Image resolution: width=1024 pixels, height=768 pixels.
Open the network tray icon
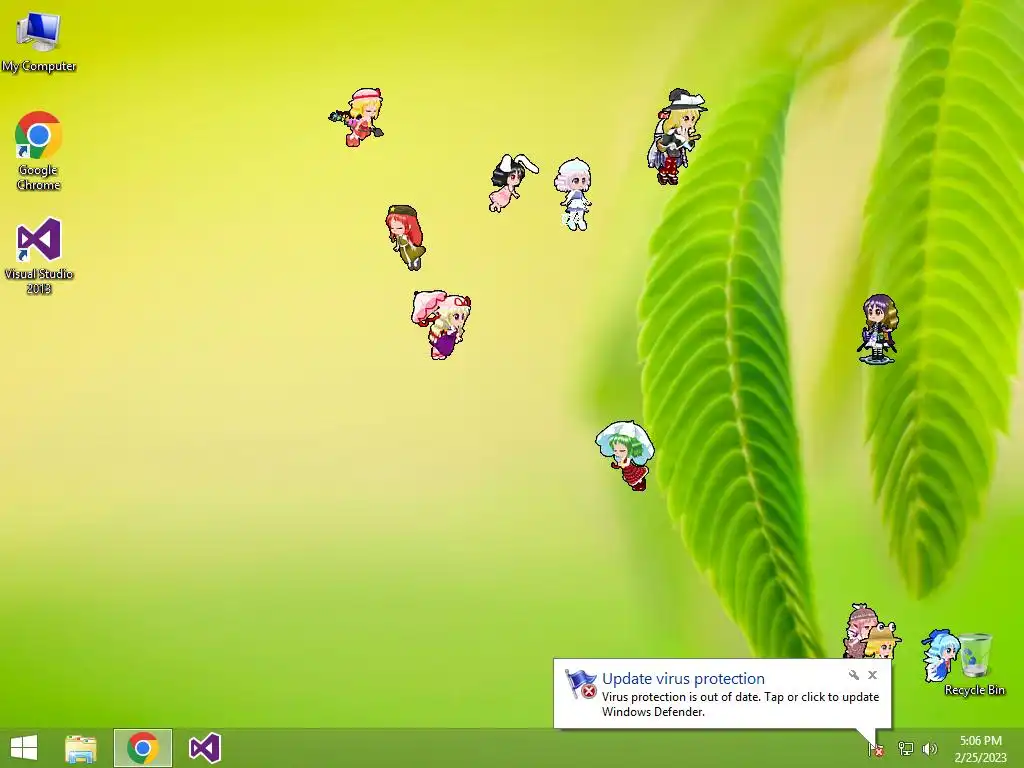point(906,749)
